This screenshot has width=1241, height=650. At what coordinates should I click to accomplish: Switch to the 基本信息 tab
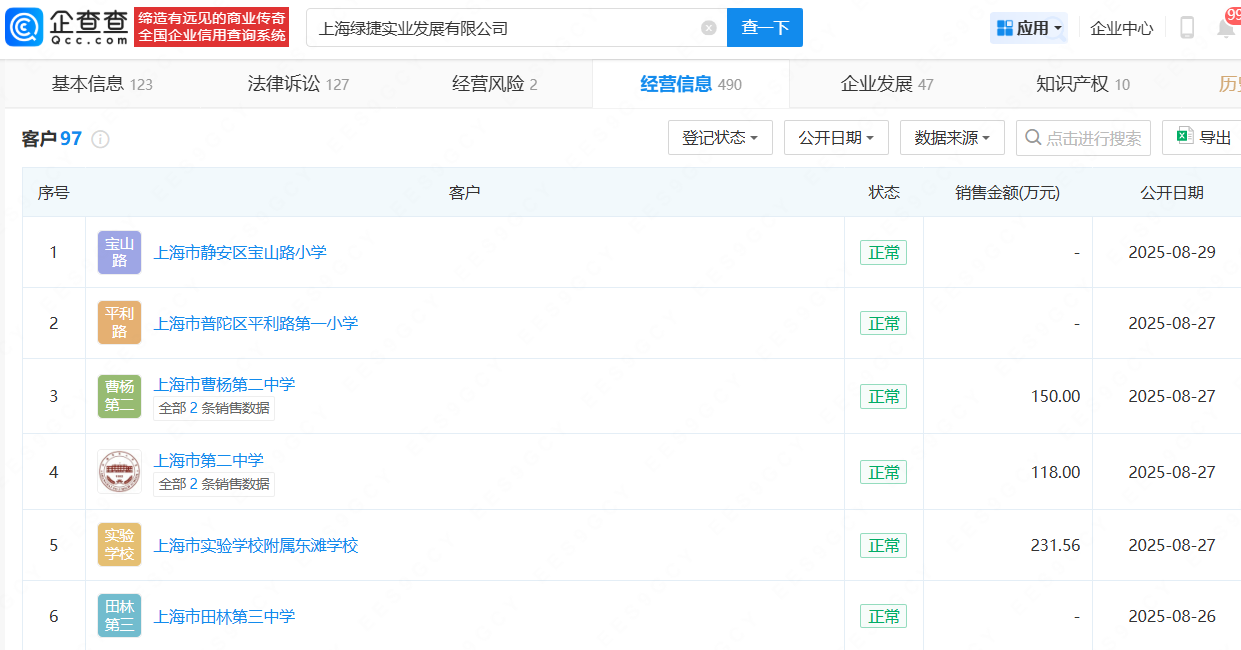coord(102,84)
